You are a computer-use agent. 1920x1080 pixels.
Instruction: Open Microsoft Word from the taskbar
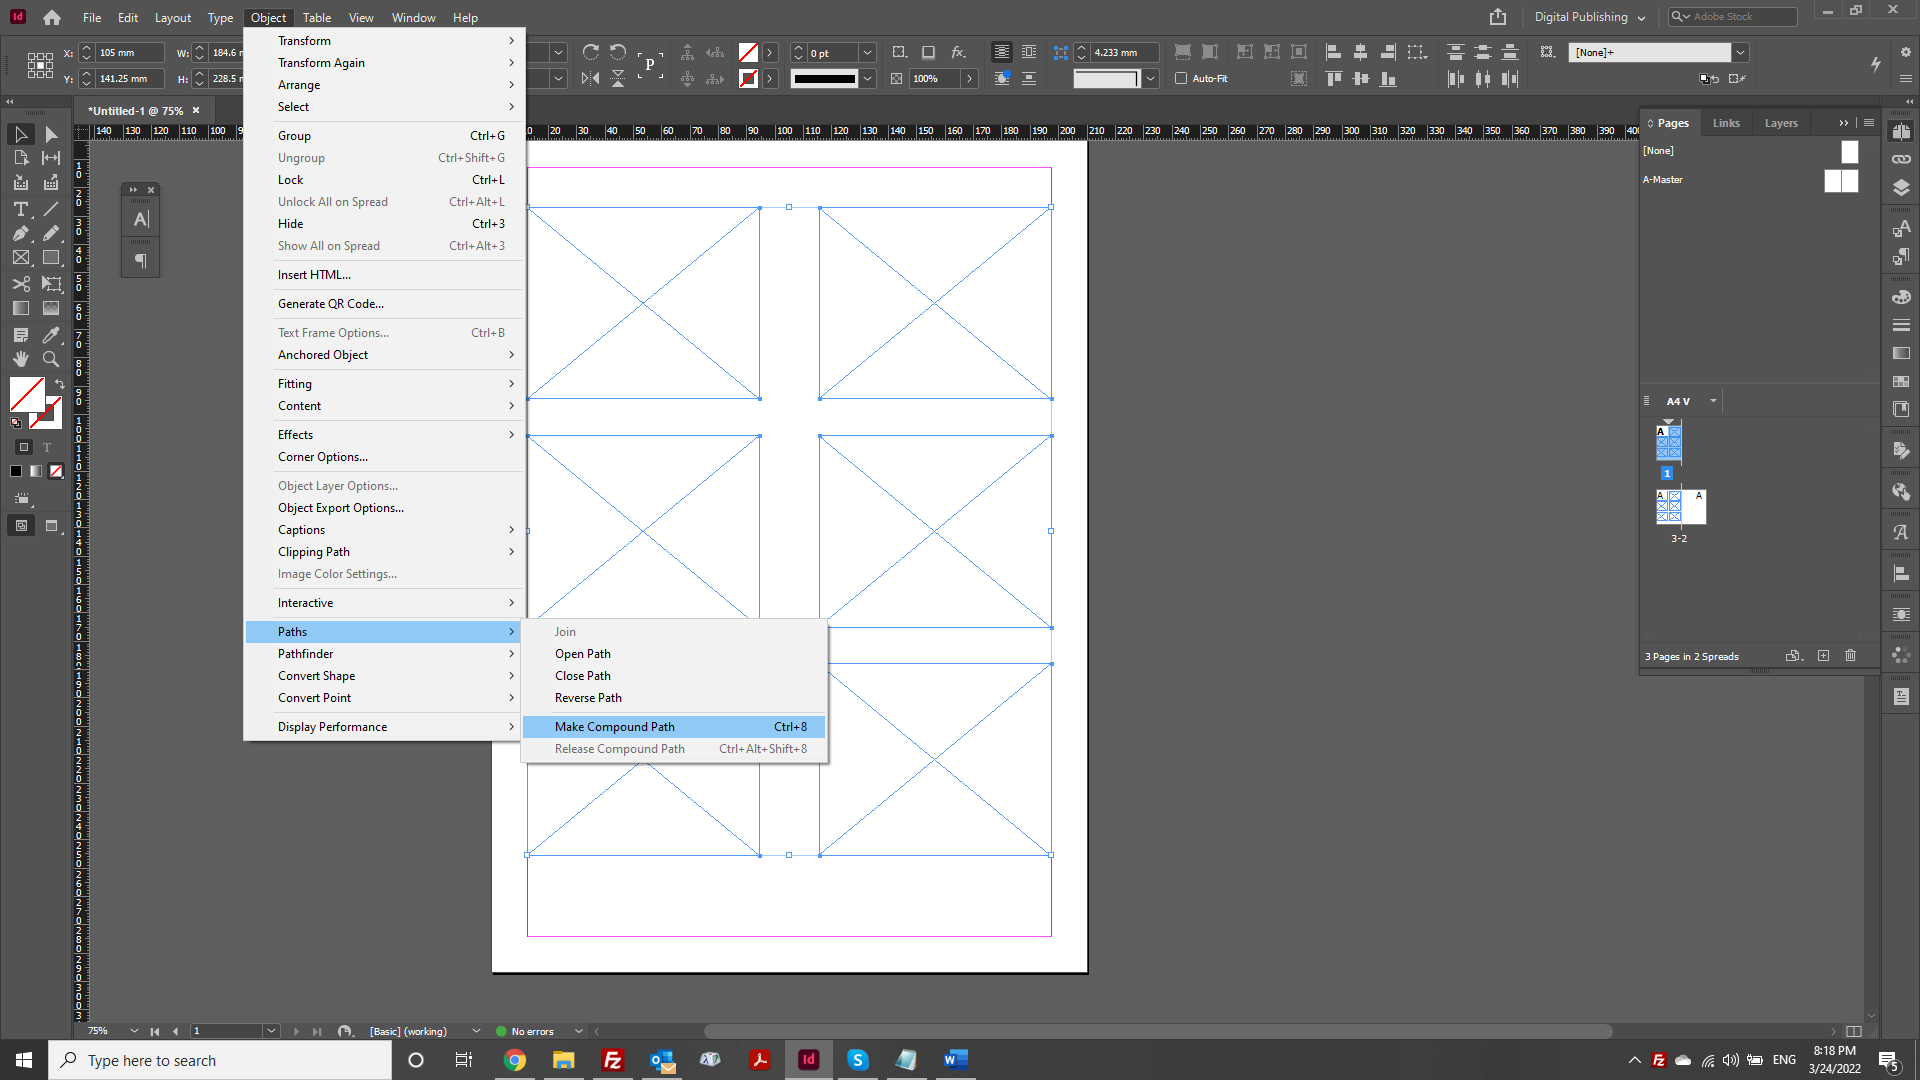tap(955, 1060)
